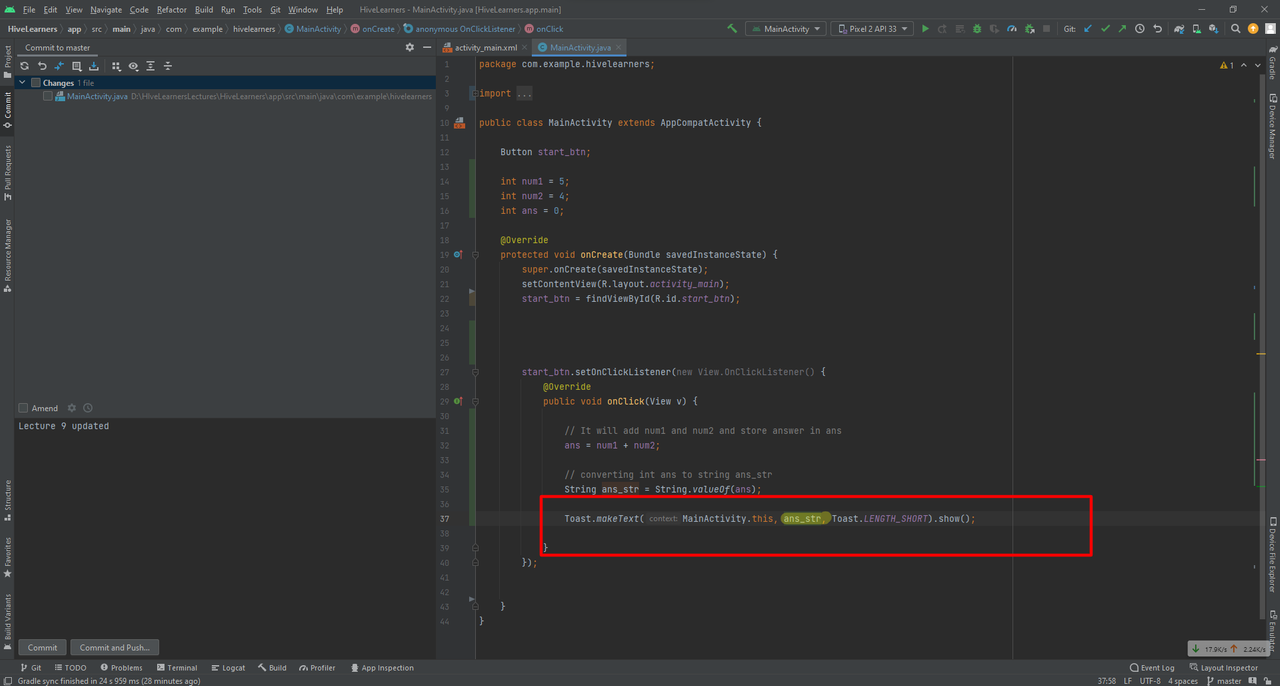Image resolution: width=1280 pixels, height=686 pixels.
Task: Click the onCreate breadcrumb
Action: pyautogui.click(x=372, y=29)
